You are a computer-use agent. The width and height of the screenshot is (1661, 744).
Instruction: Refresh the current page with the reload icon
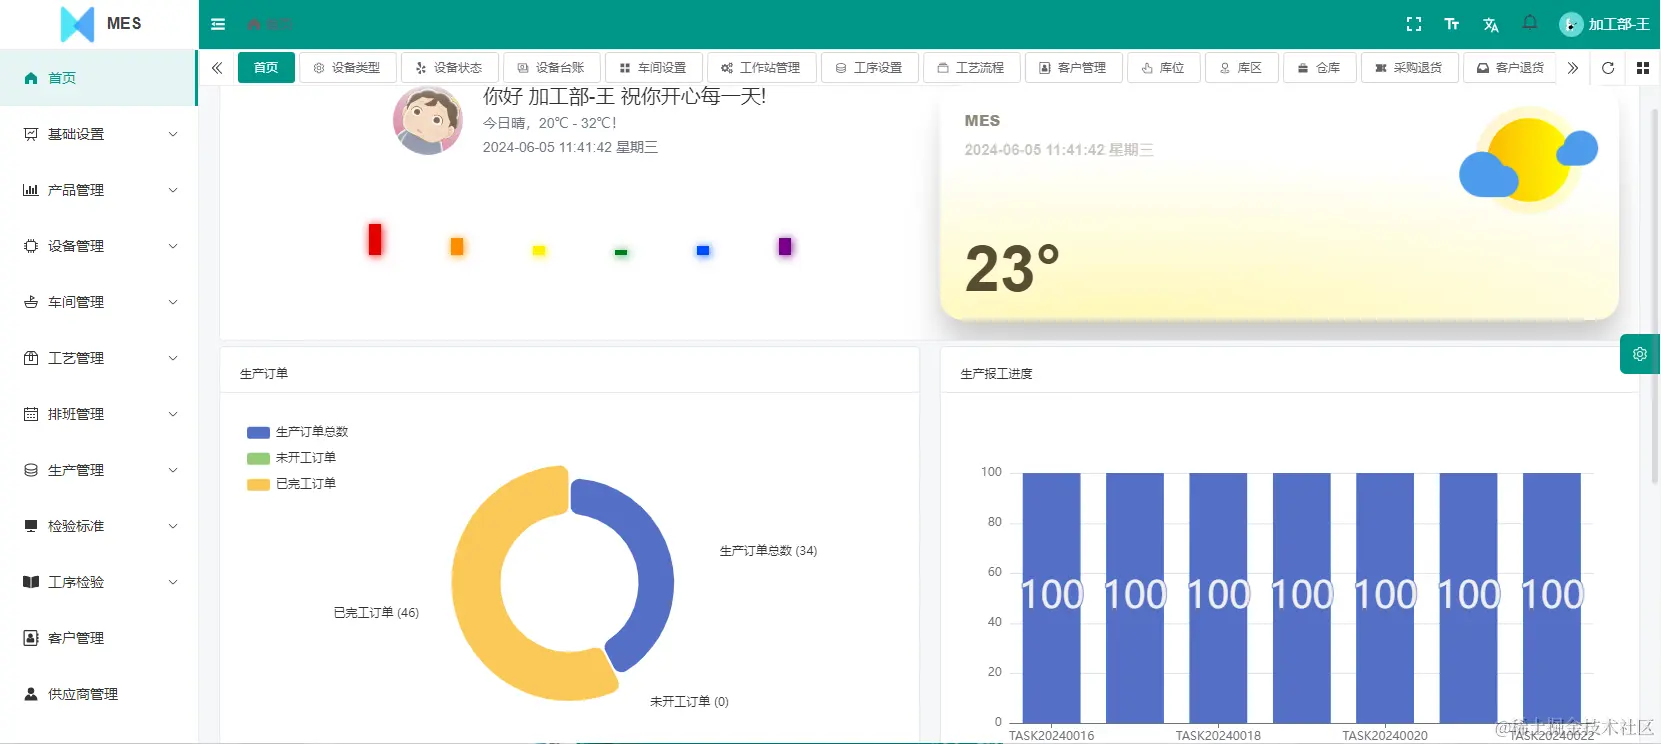point(1608,68)
